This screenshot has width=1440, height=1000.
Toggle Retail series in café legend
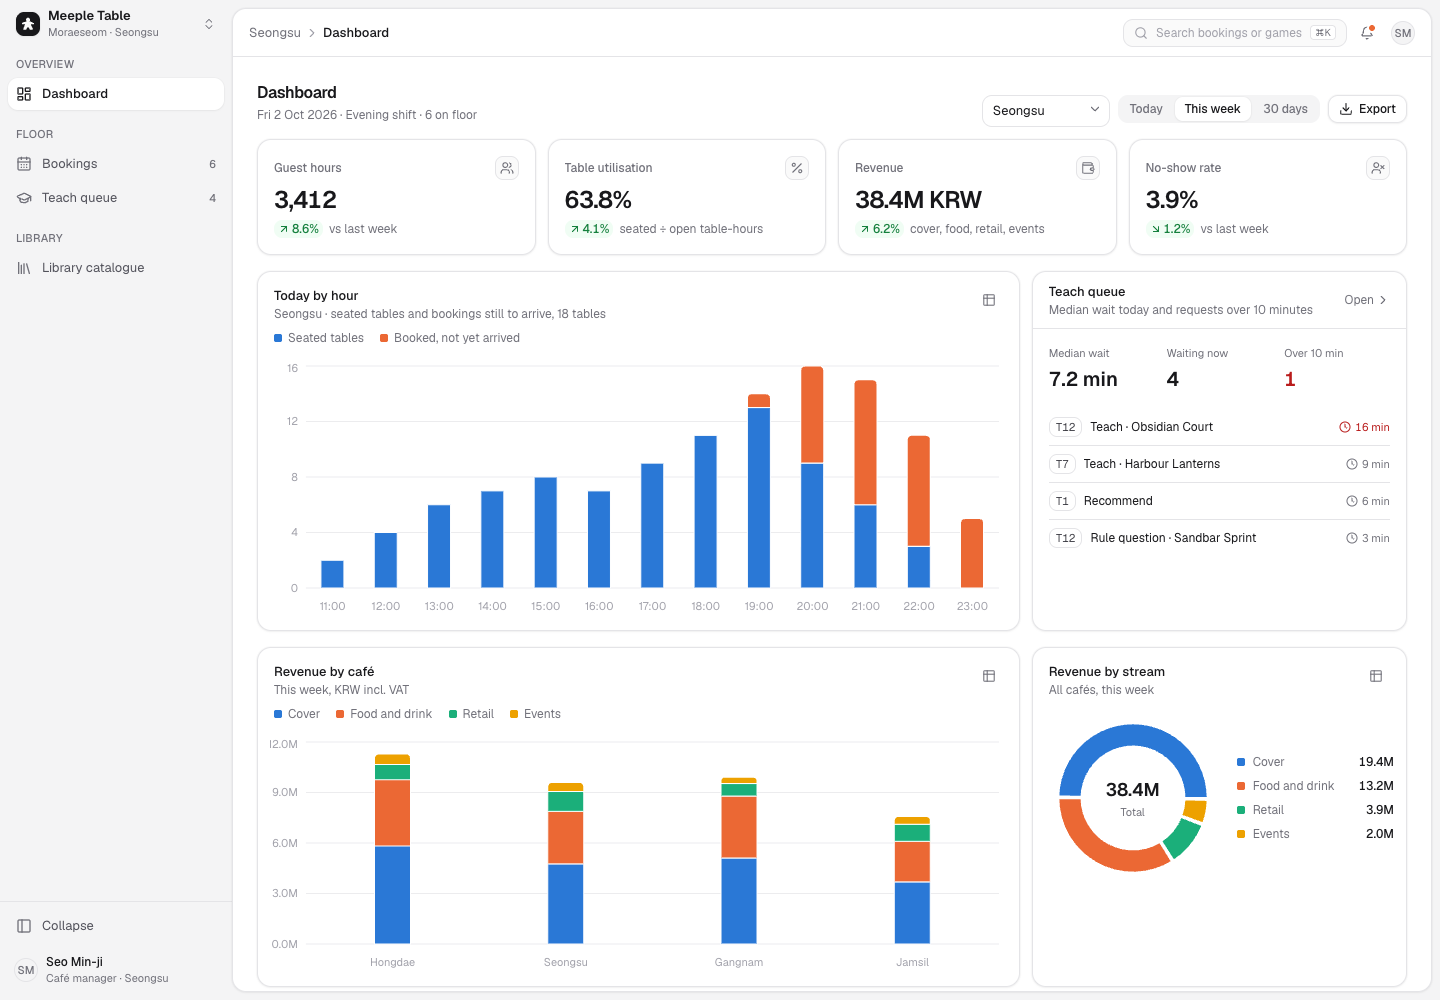point(471,714)
